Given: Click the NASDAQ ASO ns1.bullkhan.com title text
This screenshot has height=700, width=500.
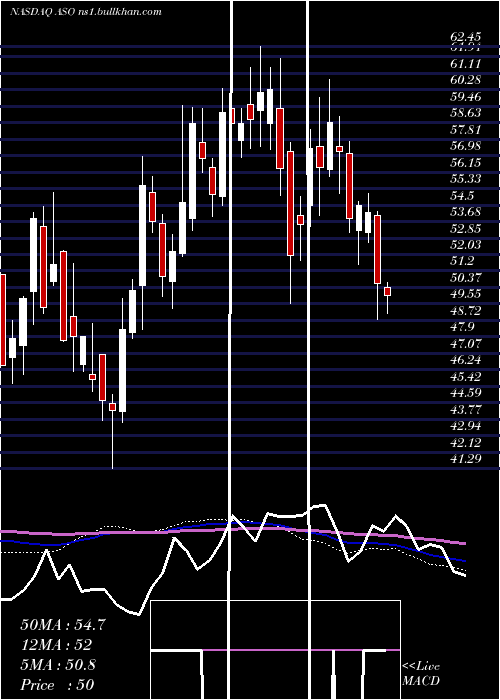Looking at the screenshot, I should (x=86, y=12).
